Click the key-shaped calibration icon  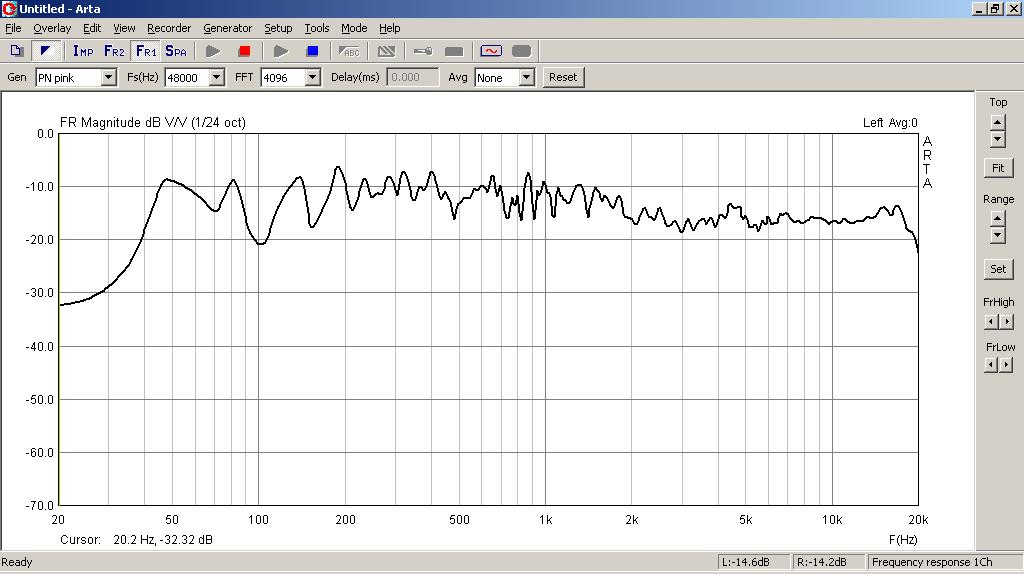coord(423,51)
